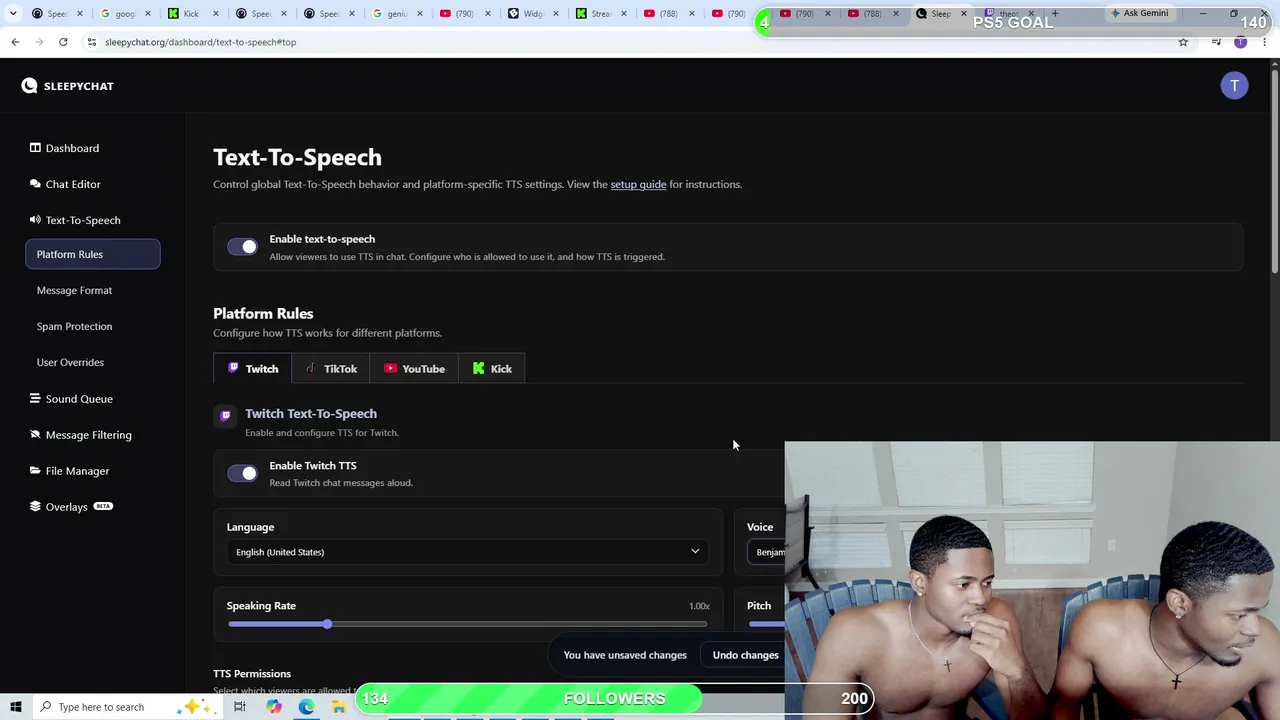Open the Windows Start menu
Image resolution: width=1280 pixels, height=720 pixels.
click(15, 707)
